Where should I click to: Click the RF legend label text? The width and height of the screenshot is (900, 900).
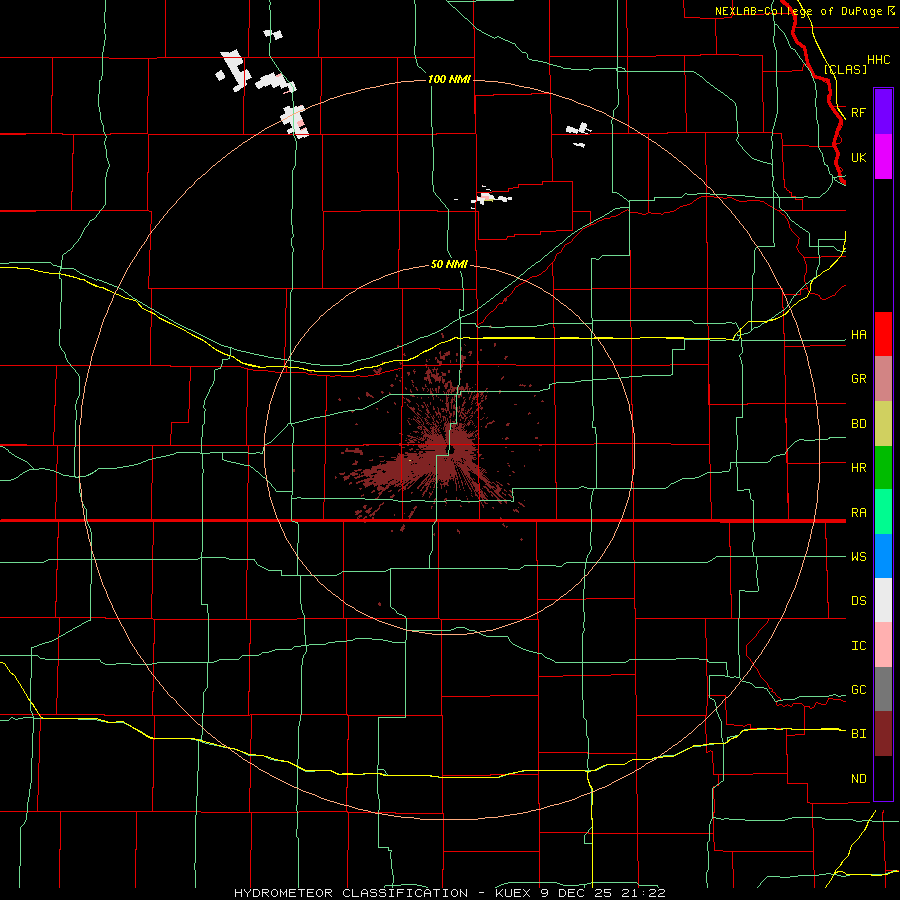(x=859, y=112)
